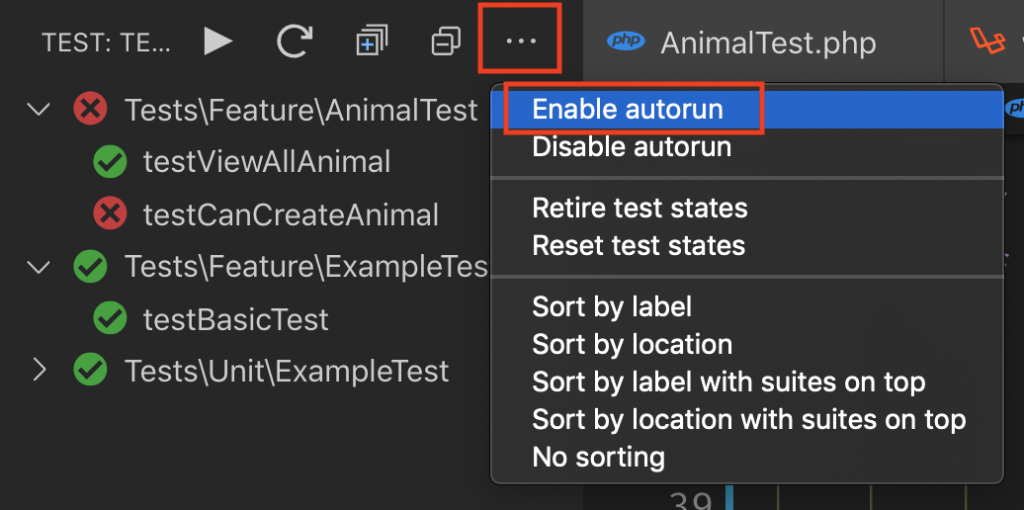Viewport: 1024px width, 510px height.
Task: Open the three-dot more actions menu
Action: point(520,42)
